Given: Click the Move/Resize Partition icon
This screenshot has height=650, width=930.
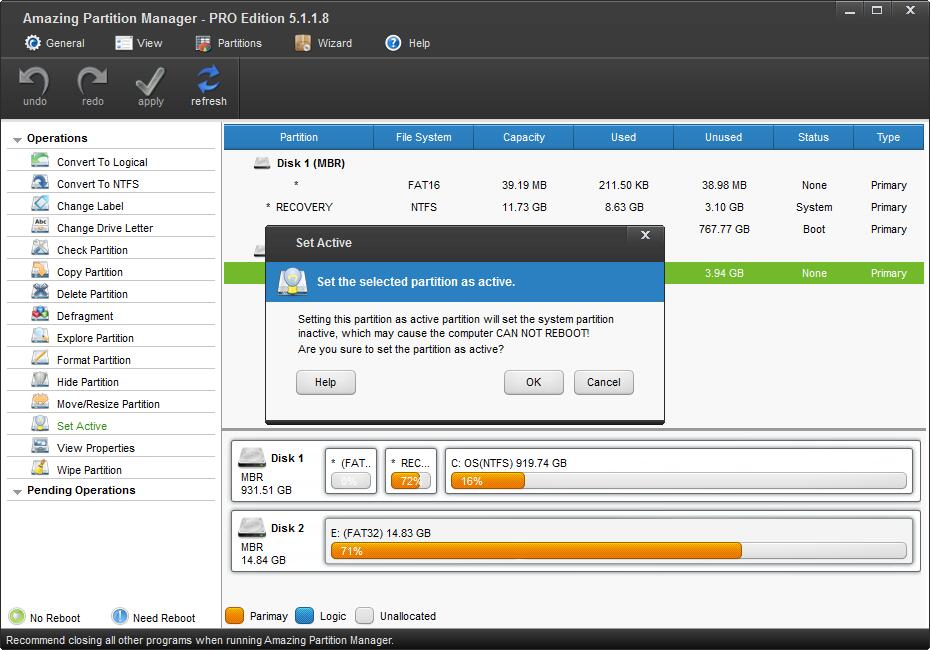Looking at the screenshot, I should [40, 402].
